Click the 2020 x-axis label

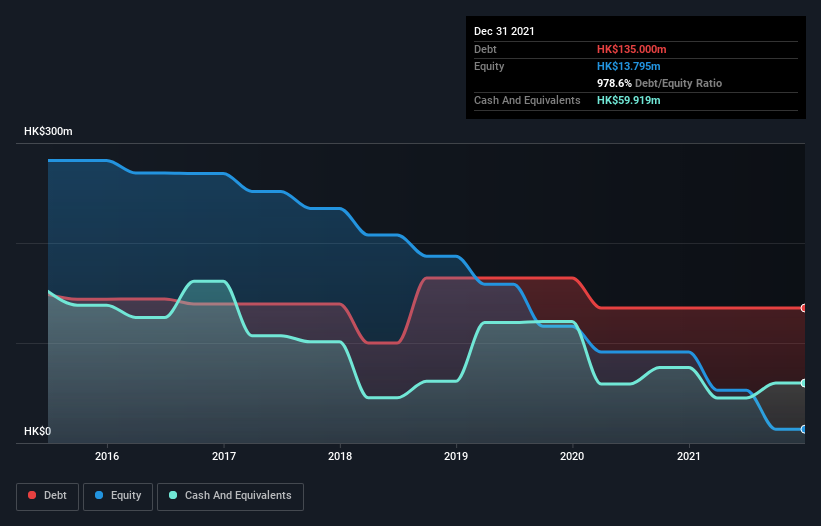(x=572, y=456)
